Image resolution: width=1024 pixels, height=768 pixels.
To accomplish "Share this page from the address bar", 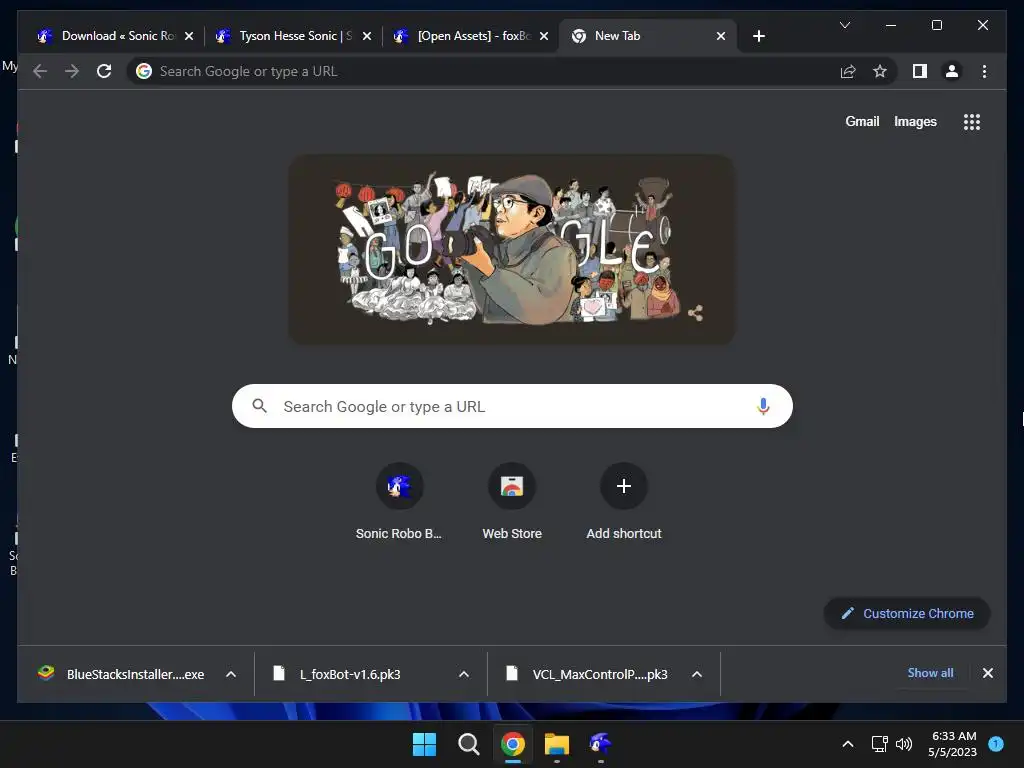I will tap(848, 71).
